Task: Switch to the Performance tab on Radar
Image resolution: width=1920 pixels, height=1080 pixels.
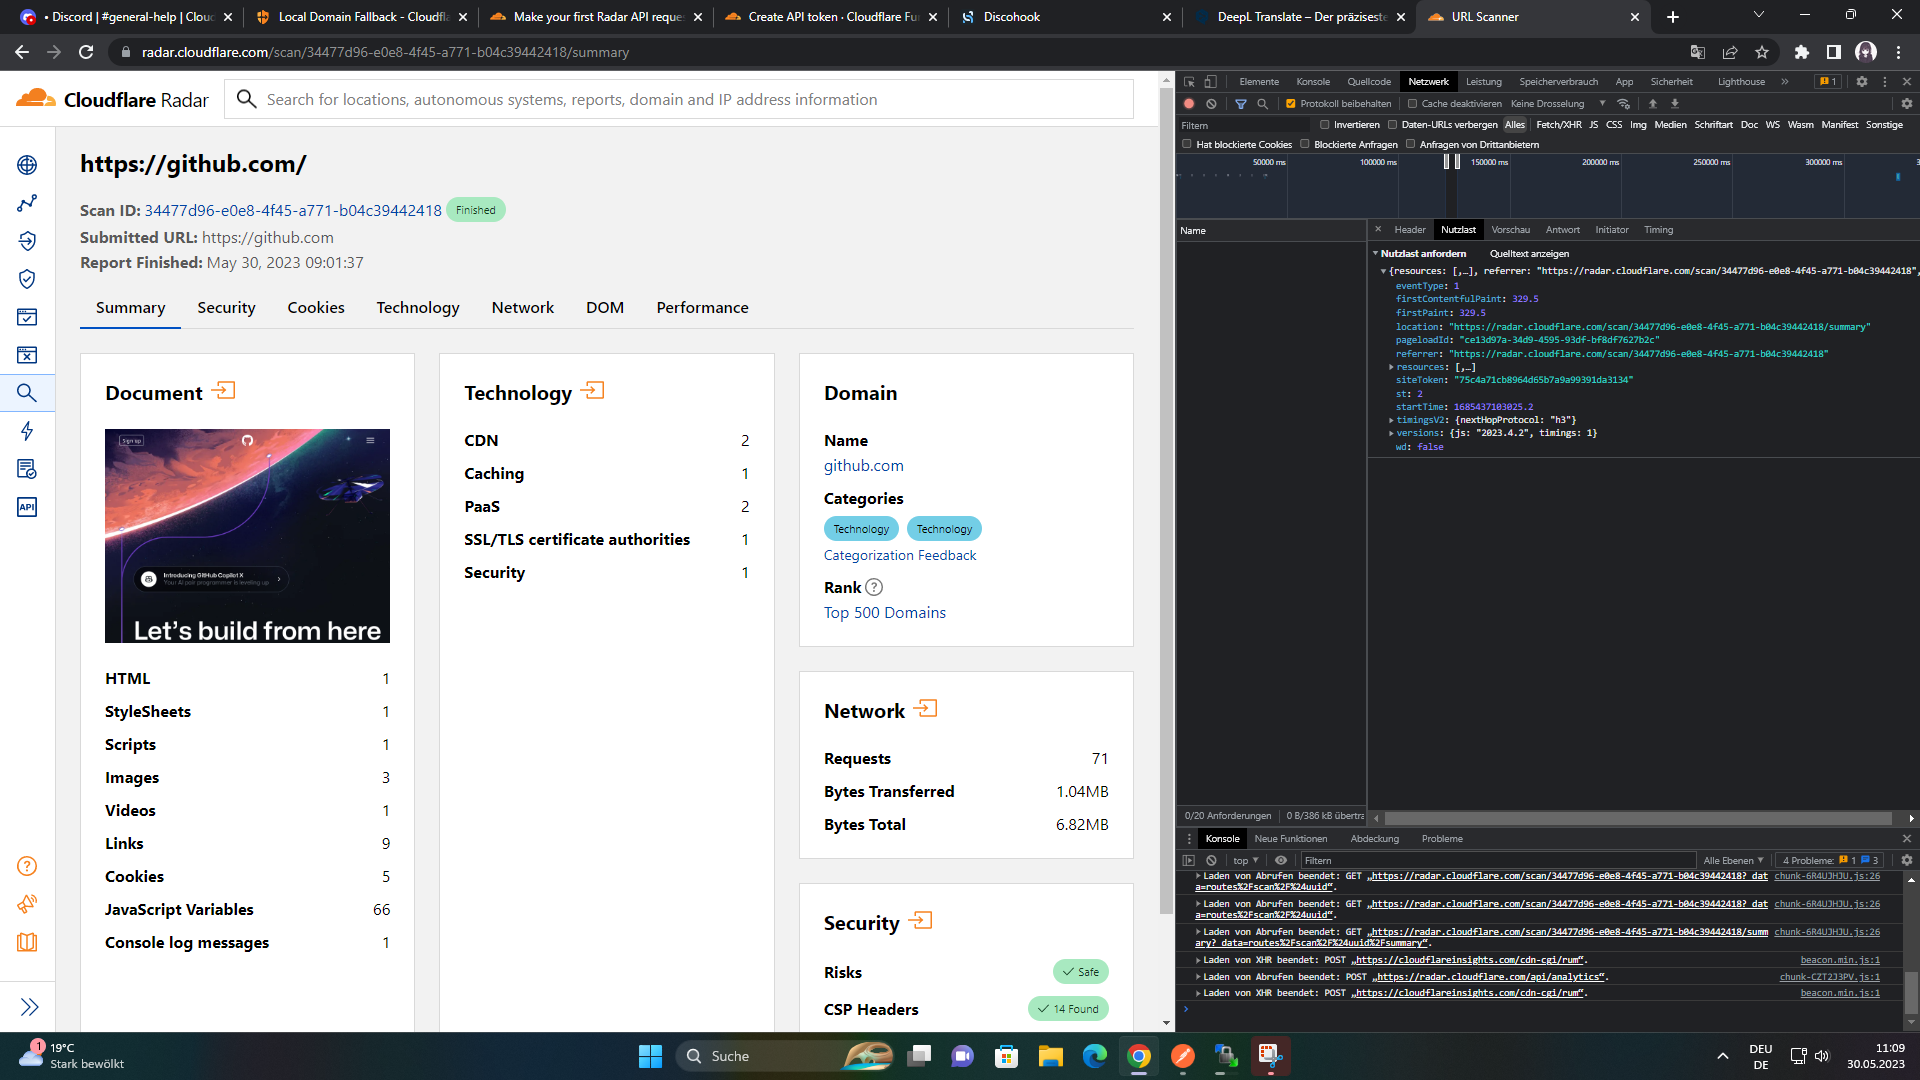Action: coord(702,307)
